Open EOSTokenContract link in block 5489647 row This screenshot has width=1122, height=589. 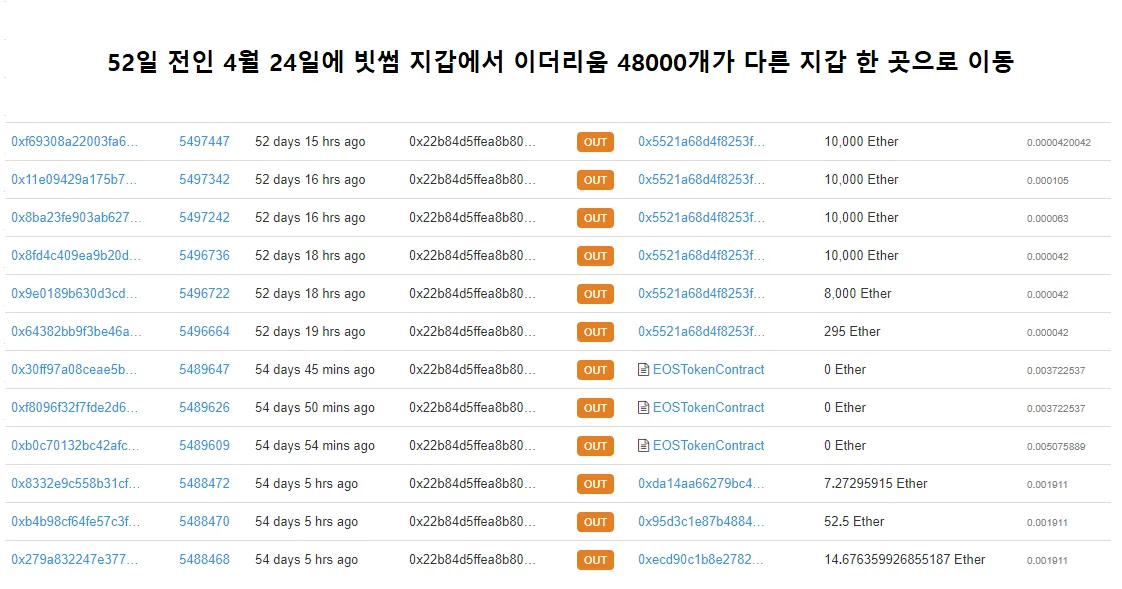(x=708, y=369)
